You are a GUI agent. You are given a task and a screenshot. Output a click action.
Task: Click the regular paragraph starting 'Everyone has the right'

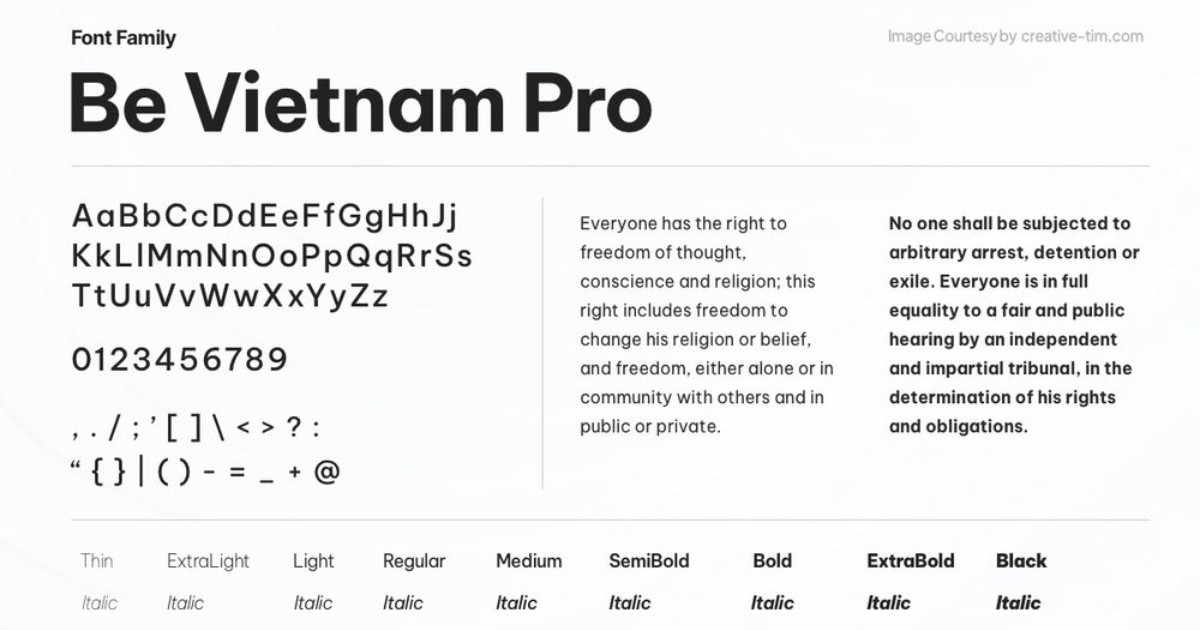pyautogui.click(x=707, y=325)
